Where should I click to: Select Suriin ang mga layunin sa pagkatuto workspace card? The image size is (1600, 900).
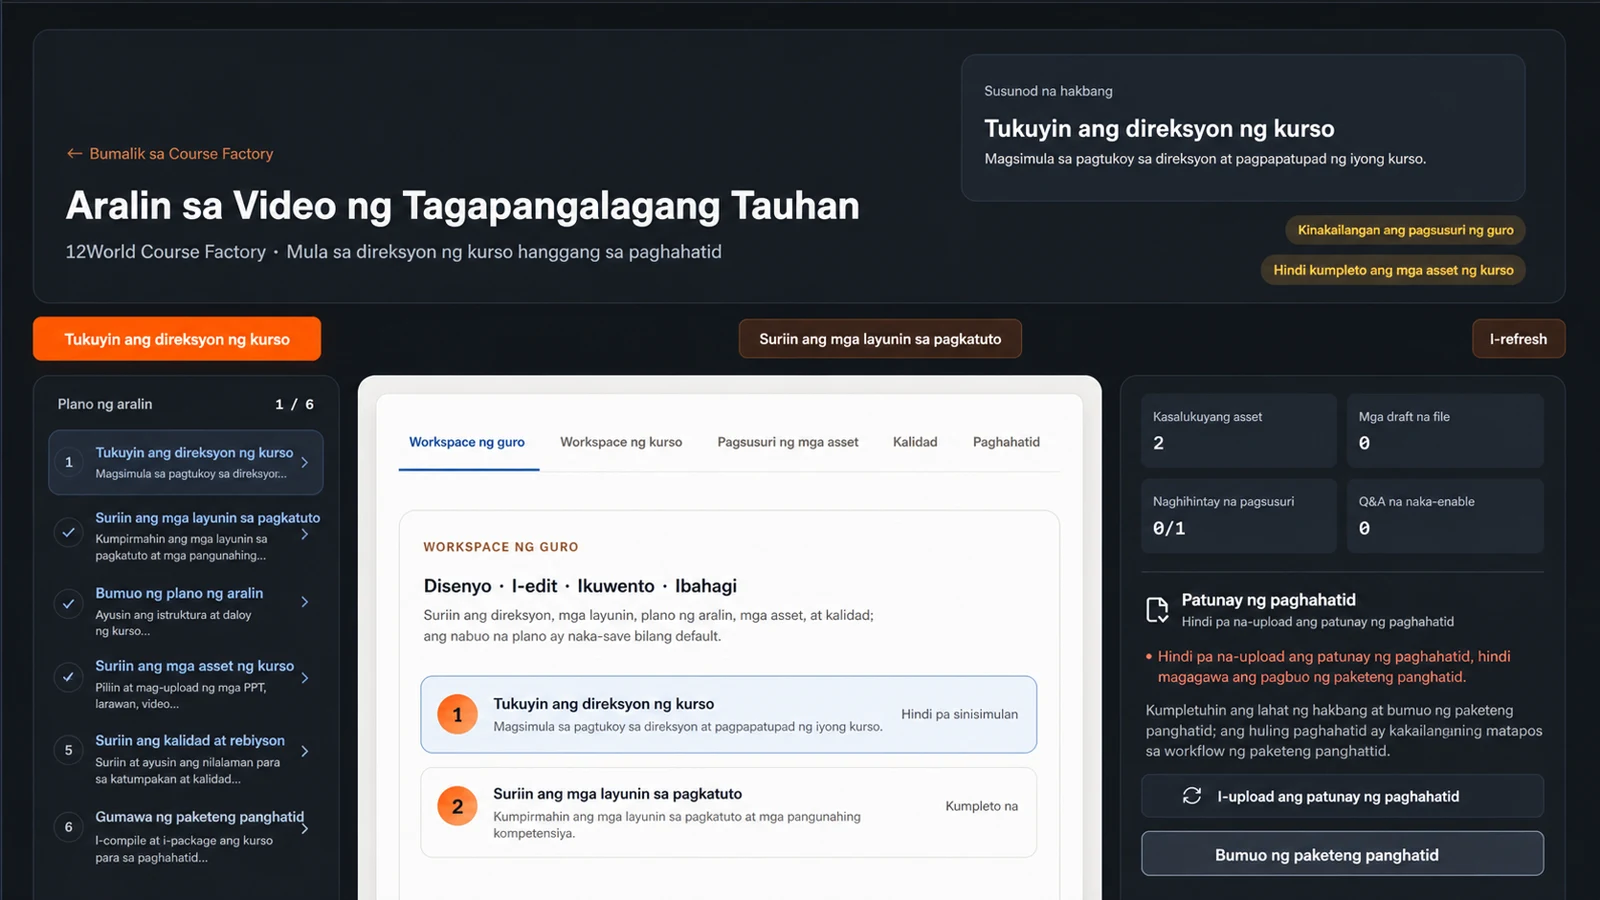(x=728, y=812)
